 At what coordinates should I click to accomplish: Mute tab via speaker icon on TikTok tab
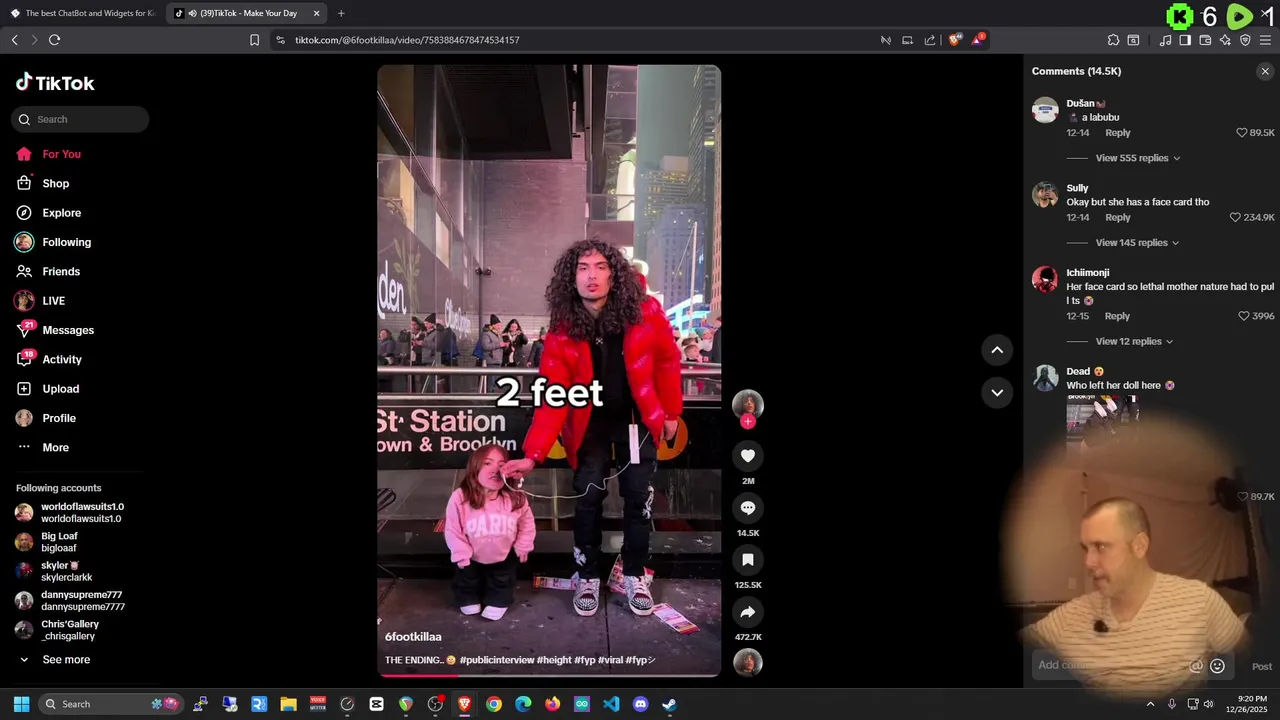pyautogui.click(x=192, y=13)
